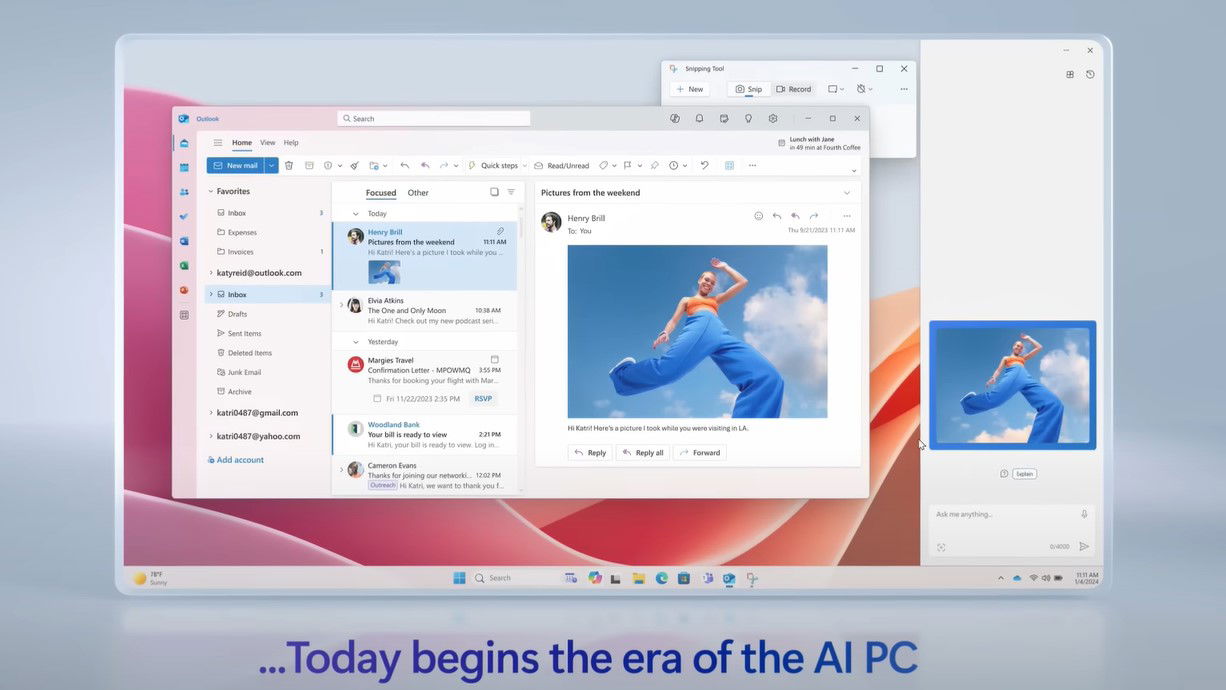This screenshot has height=690, width=1226.
Task: Open Microsoft Edge from the taskbar
Action: [x=661, y=578]
